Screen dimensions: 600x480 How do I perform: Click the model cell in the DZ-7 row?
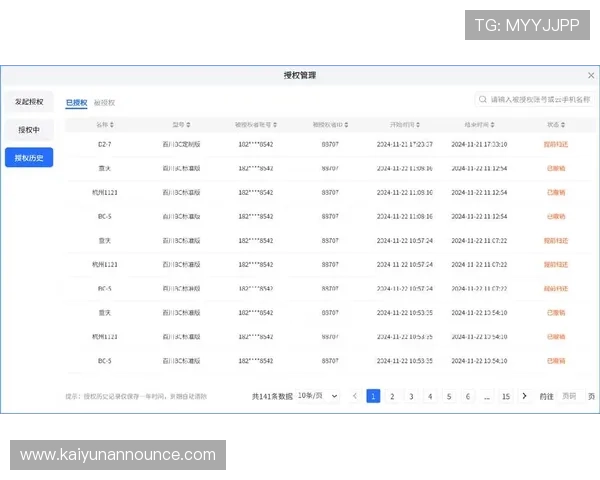[181, 144]
